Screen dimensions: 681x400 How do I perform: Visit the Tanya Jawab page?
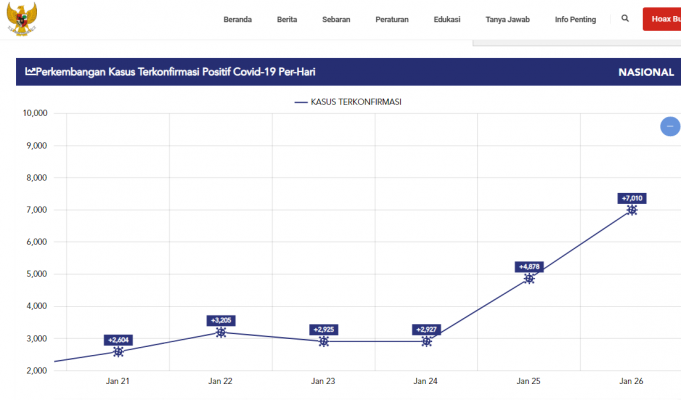click(x=507, y=19)
